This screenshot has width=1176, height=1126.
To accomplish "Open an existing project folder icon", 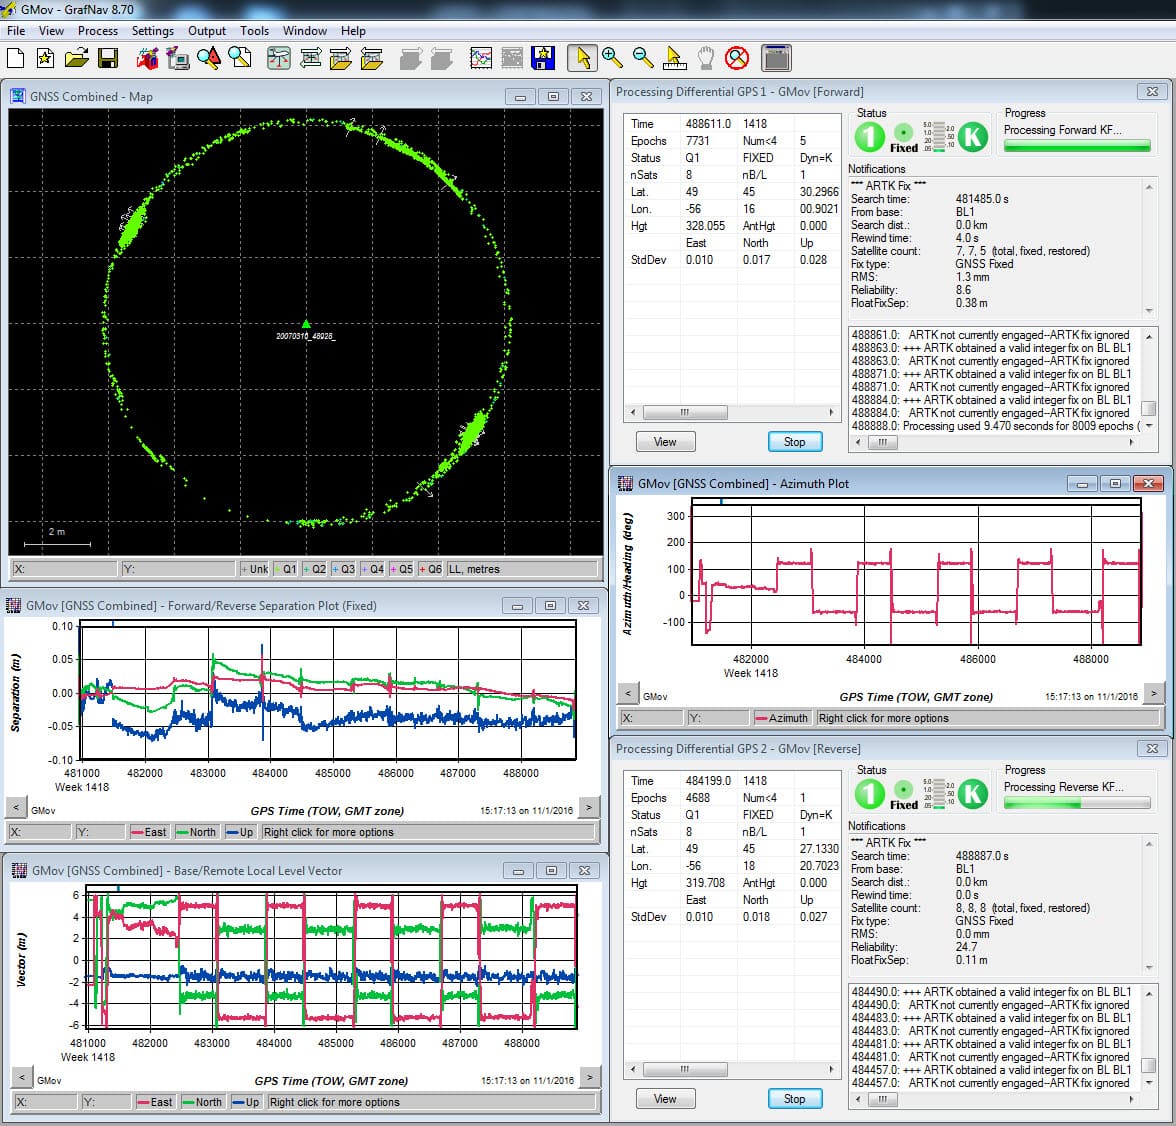I will click(76, 58).
